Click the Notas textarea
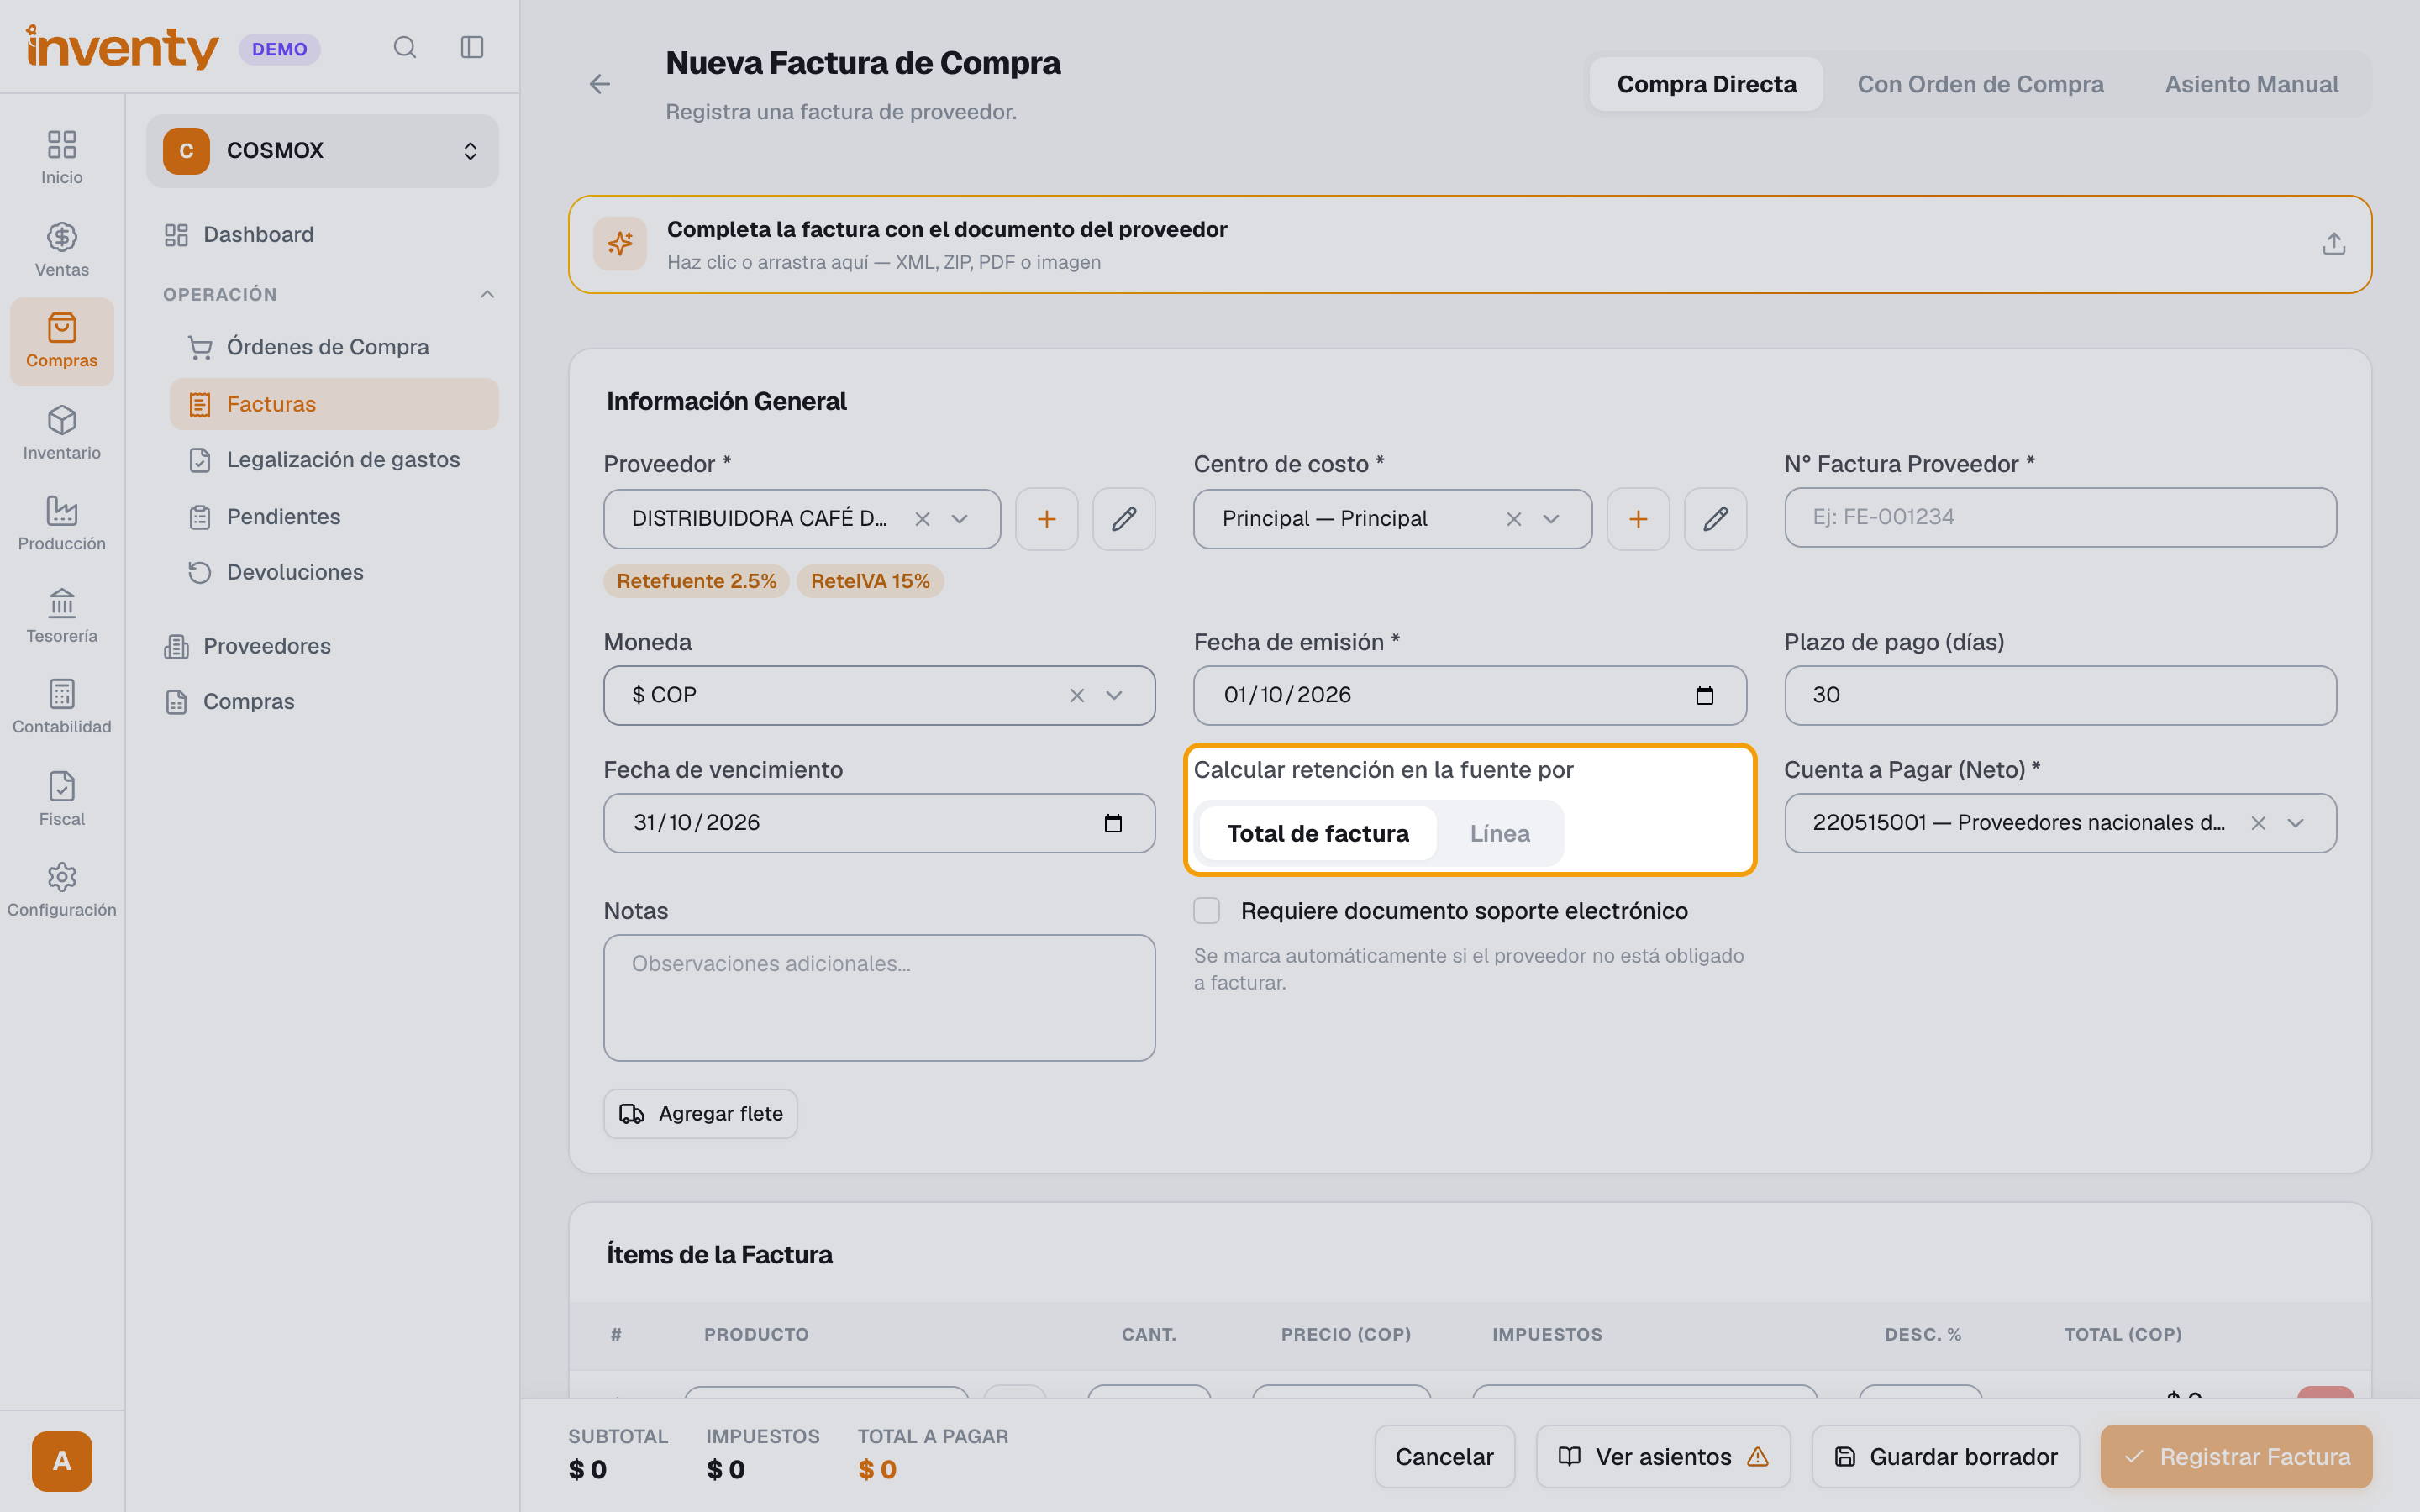The width and height of the screenshot is (2420, 1512). coord(879,998)
